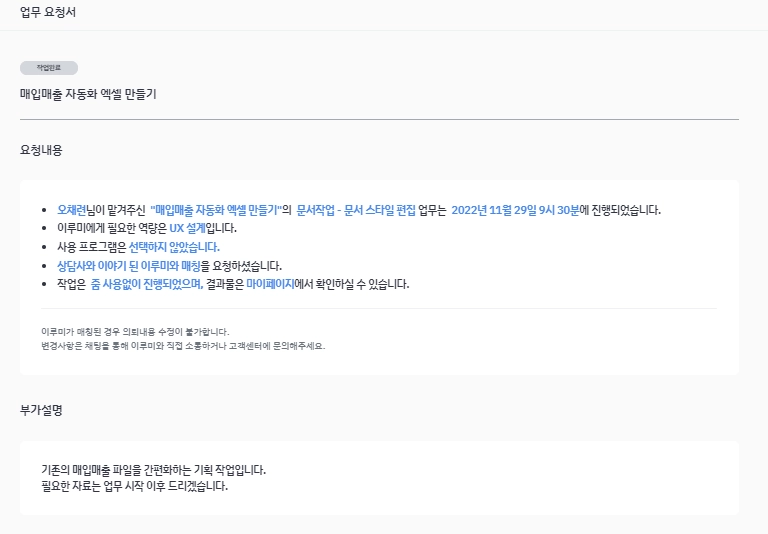Click the bullet beside 이루미에게 필요한 역량은
The height and width of the screenshot is (534, 768).
[45, 229]
